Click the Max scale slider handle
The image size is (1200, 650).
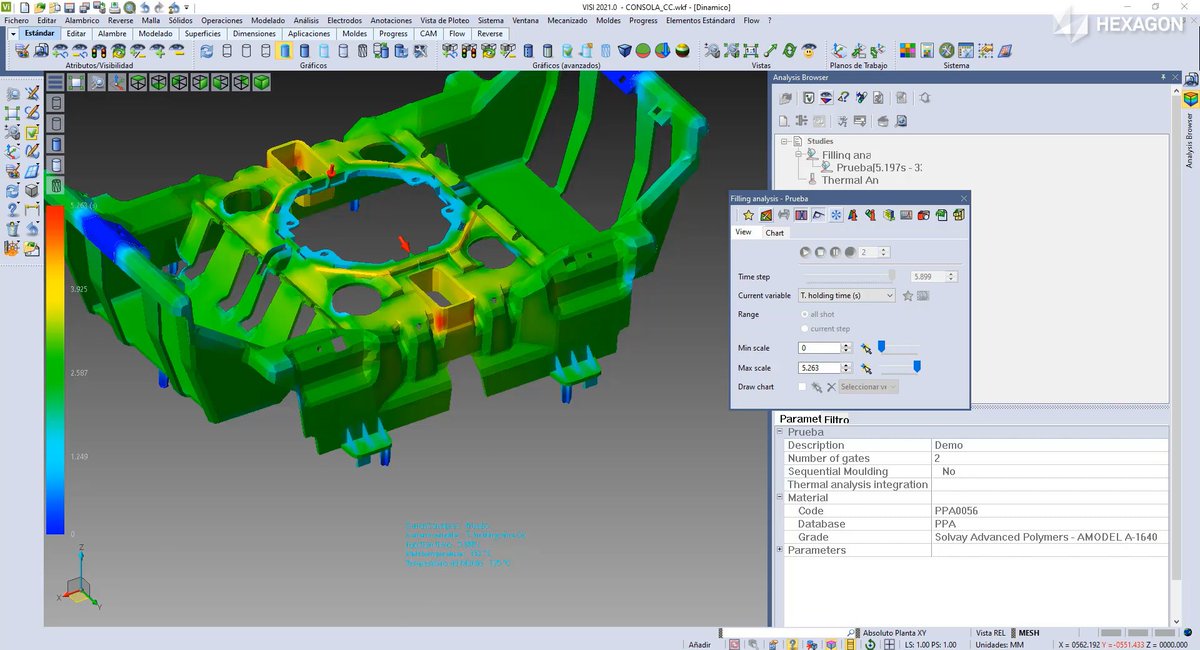coord(918,364)
